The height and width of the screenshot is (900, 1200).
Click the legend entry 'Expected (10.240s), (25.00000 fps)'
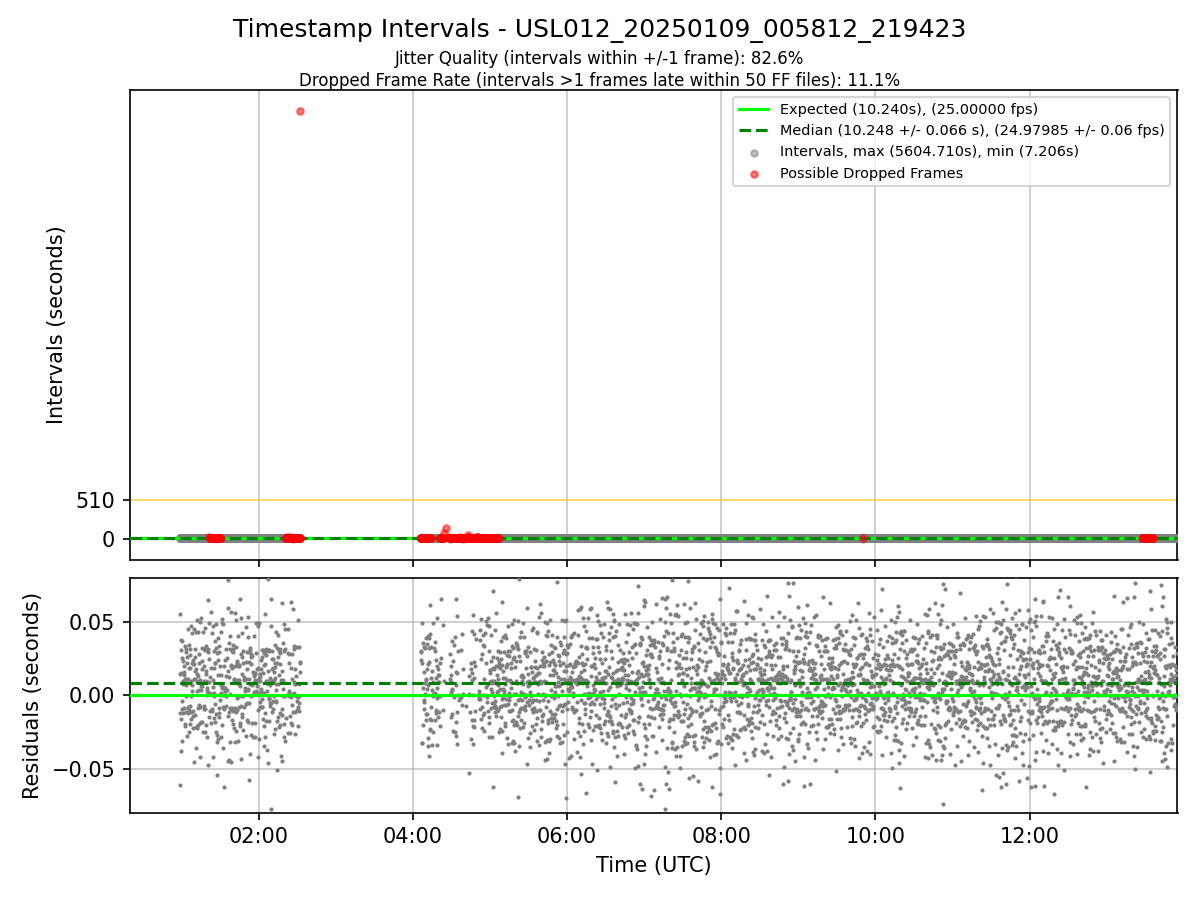pos(908,109)
